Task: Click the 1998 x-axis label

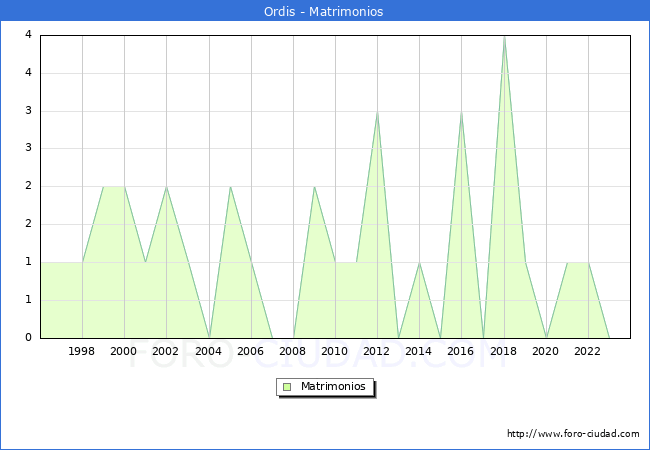Action: click(81, 351)
